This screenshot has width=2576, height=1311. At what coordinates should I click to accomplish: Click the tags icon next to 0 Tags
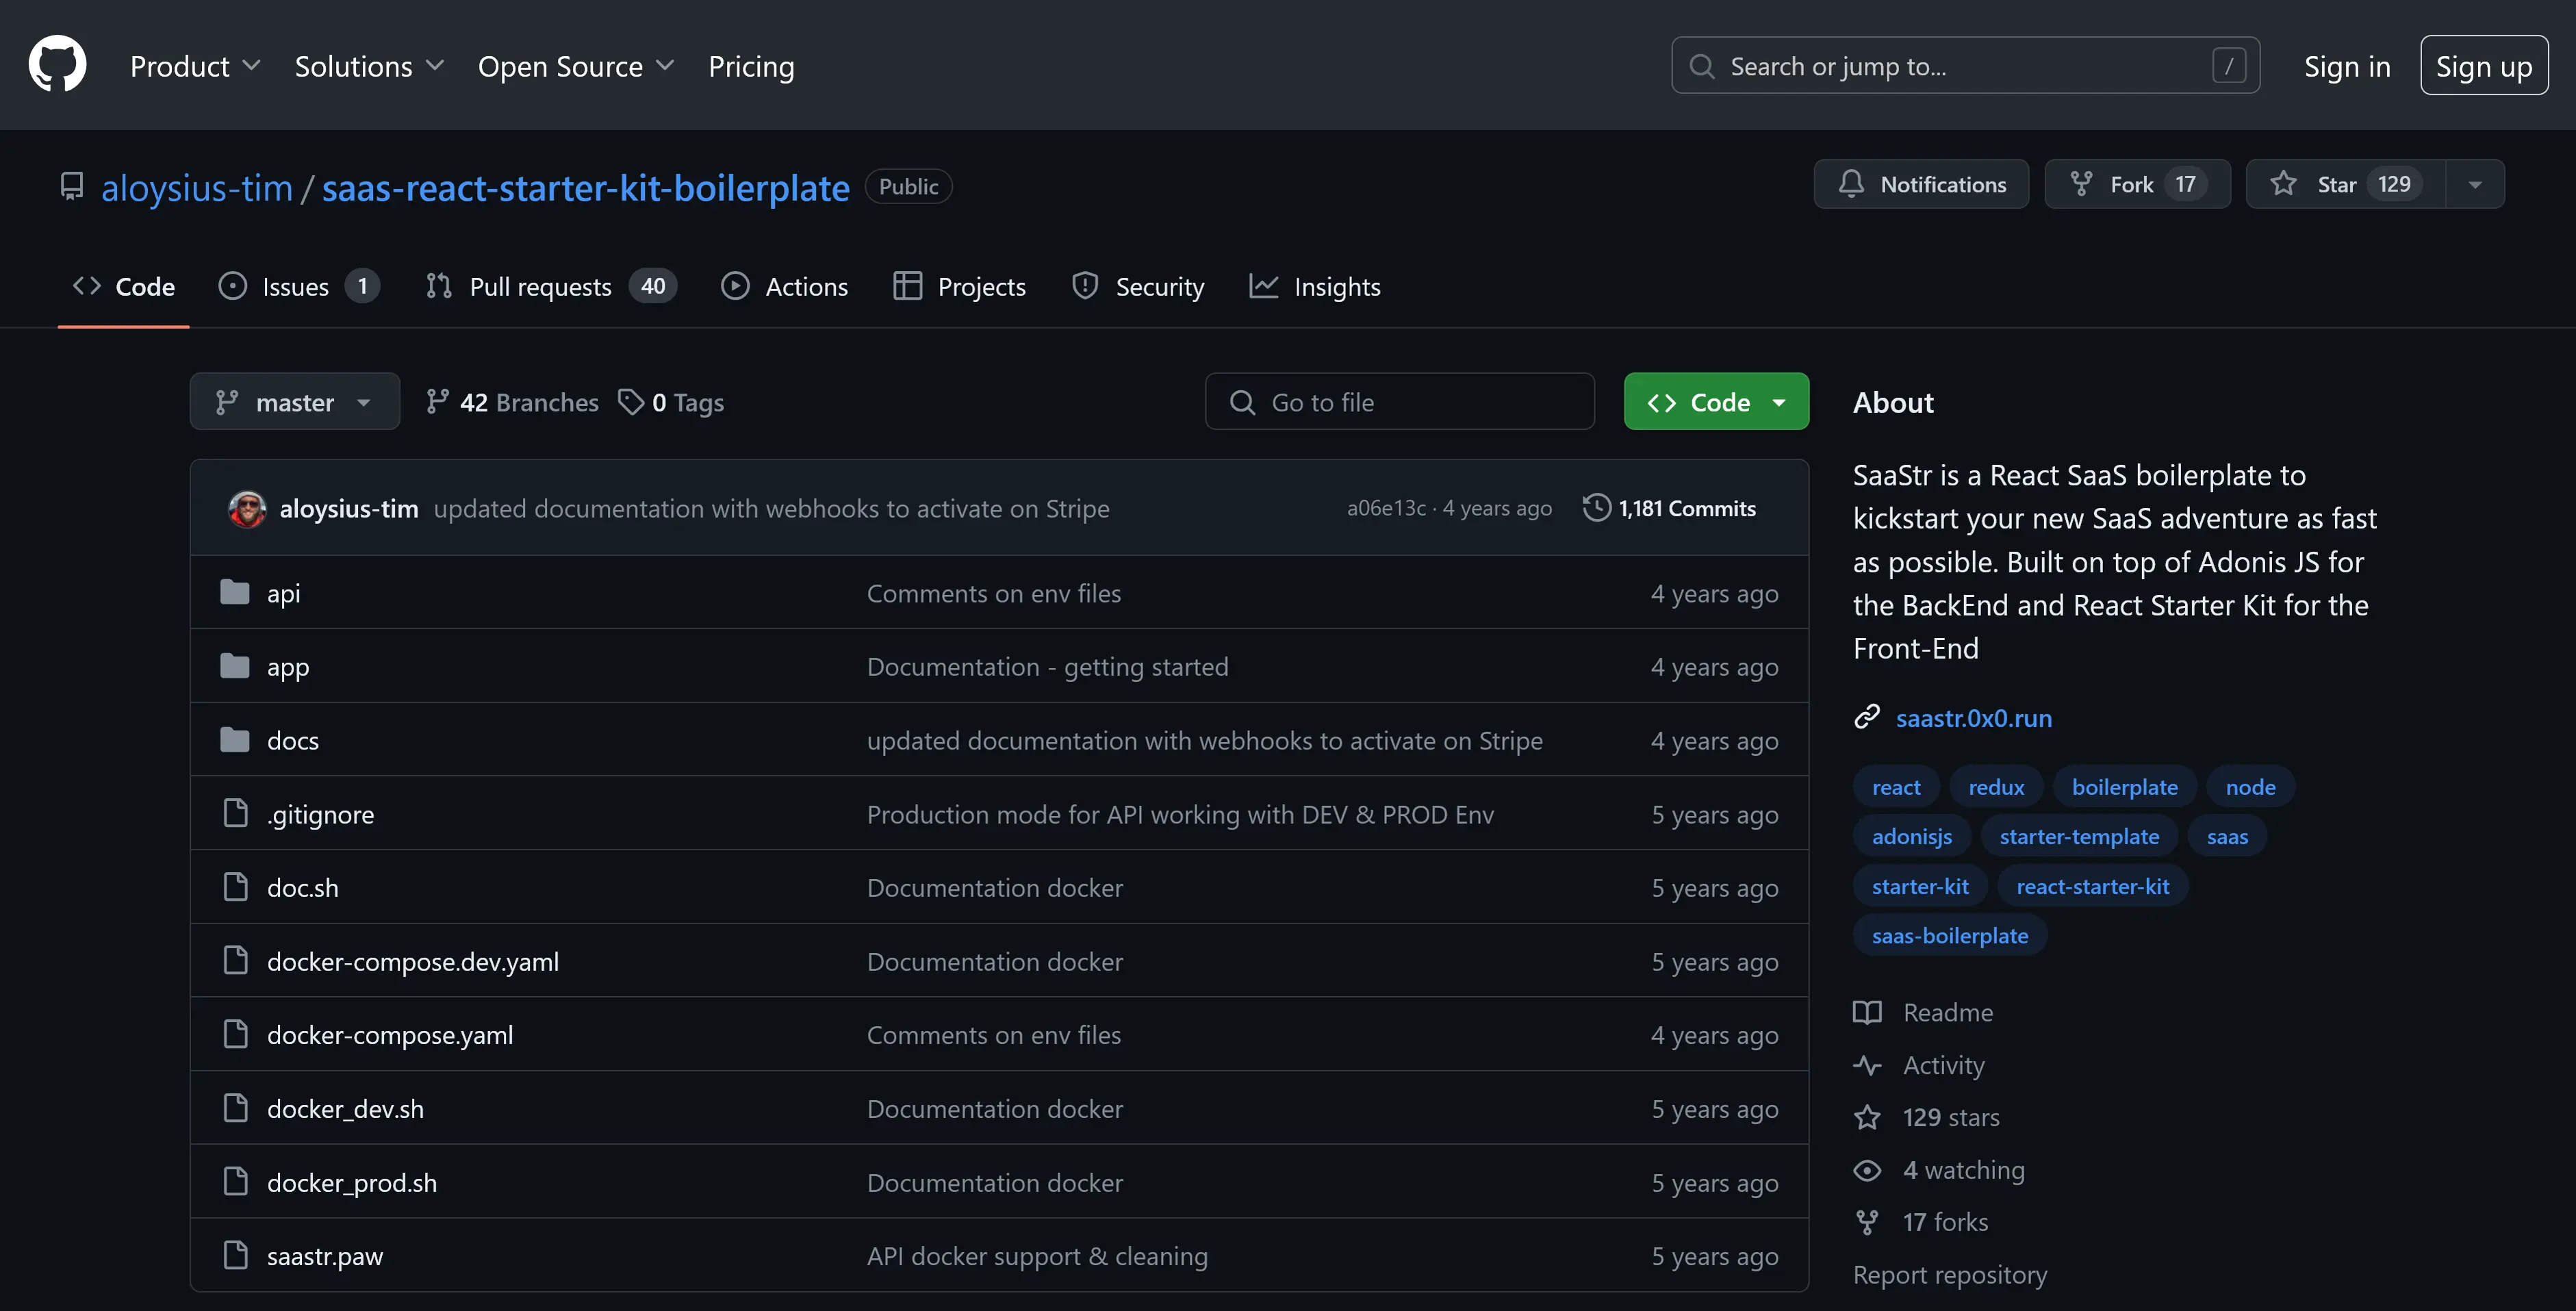631,402
